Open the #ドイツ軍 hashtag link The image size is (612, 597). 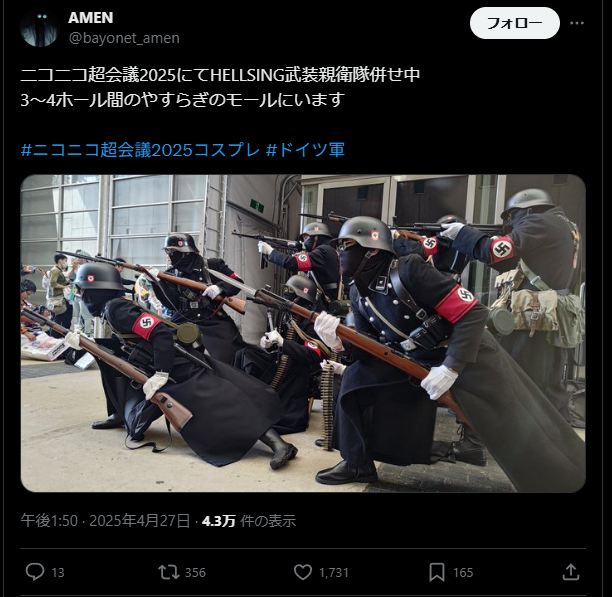[305, 150]
